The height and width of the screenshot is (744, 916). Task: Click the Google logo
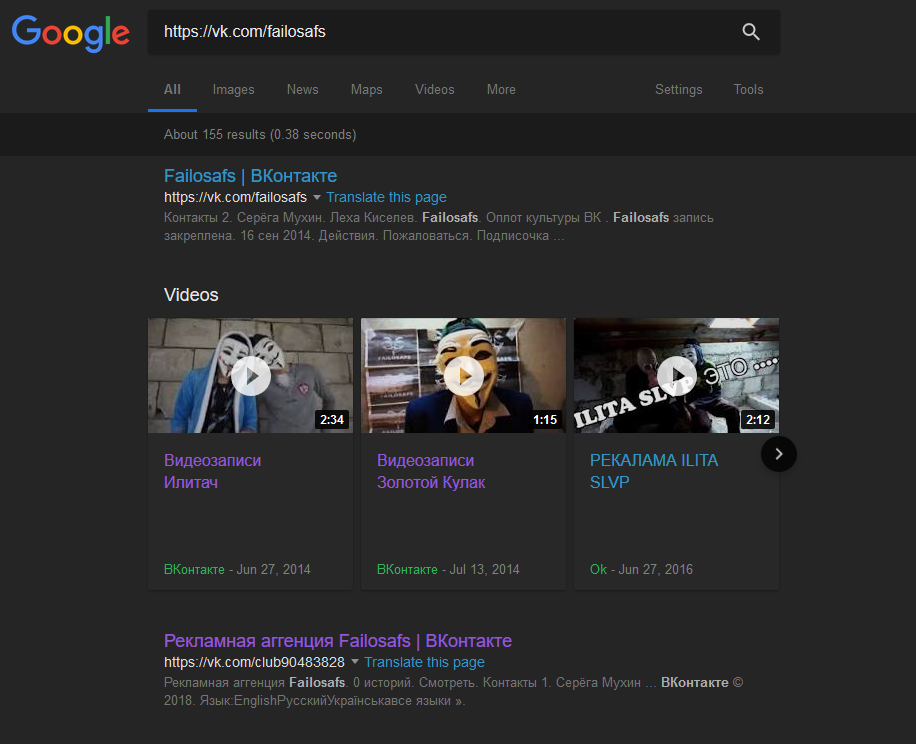pyautogui.click(x=71, y=33)
